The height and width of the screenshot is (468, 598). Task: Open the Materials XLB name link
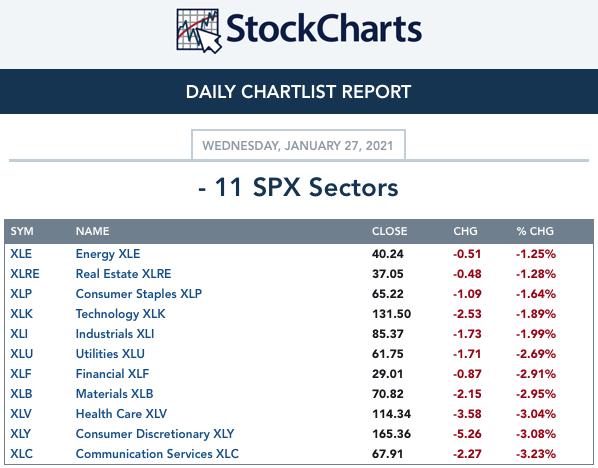click(114, 394)
